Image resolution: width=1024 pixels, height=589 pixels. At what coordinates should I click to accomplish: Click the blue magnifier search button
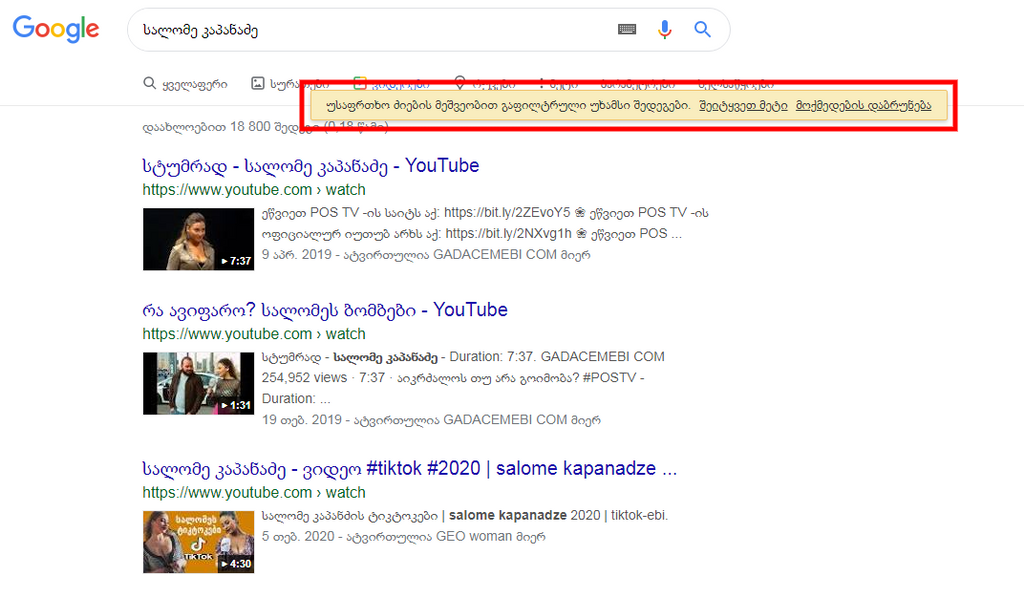click(x=703, y=29)
